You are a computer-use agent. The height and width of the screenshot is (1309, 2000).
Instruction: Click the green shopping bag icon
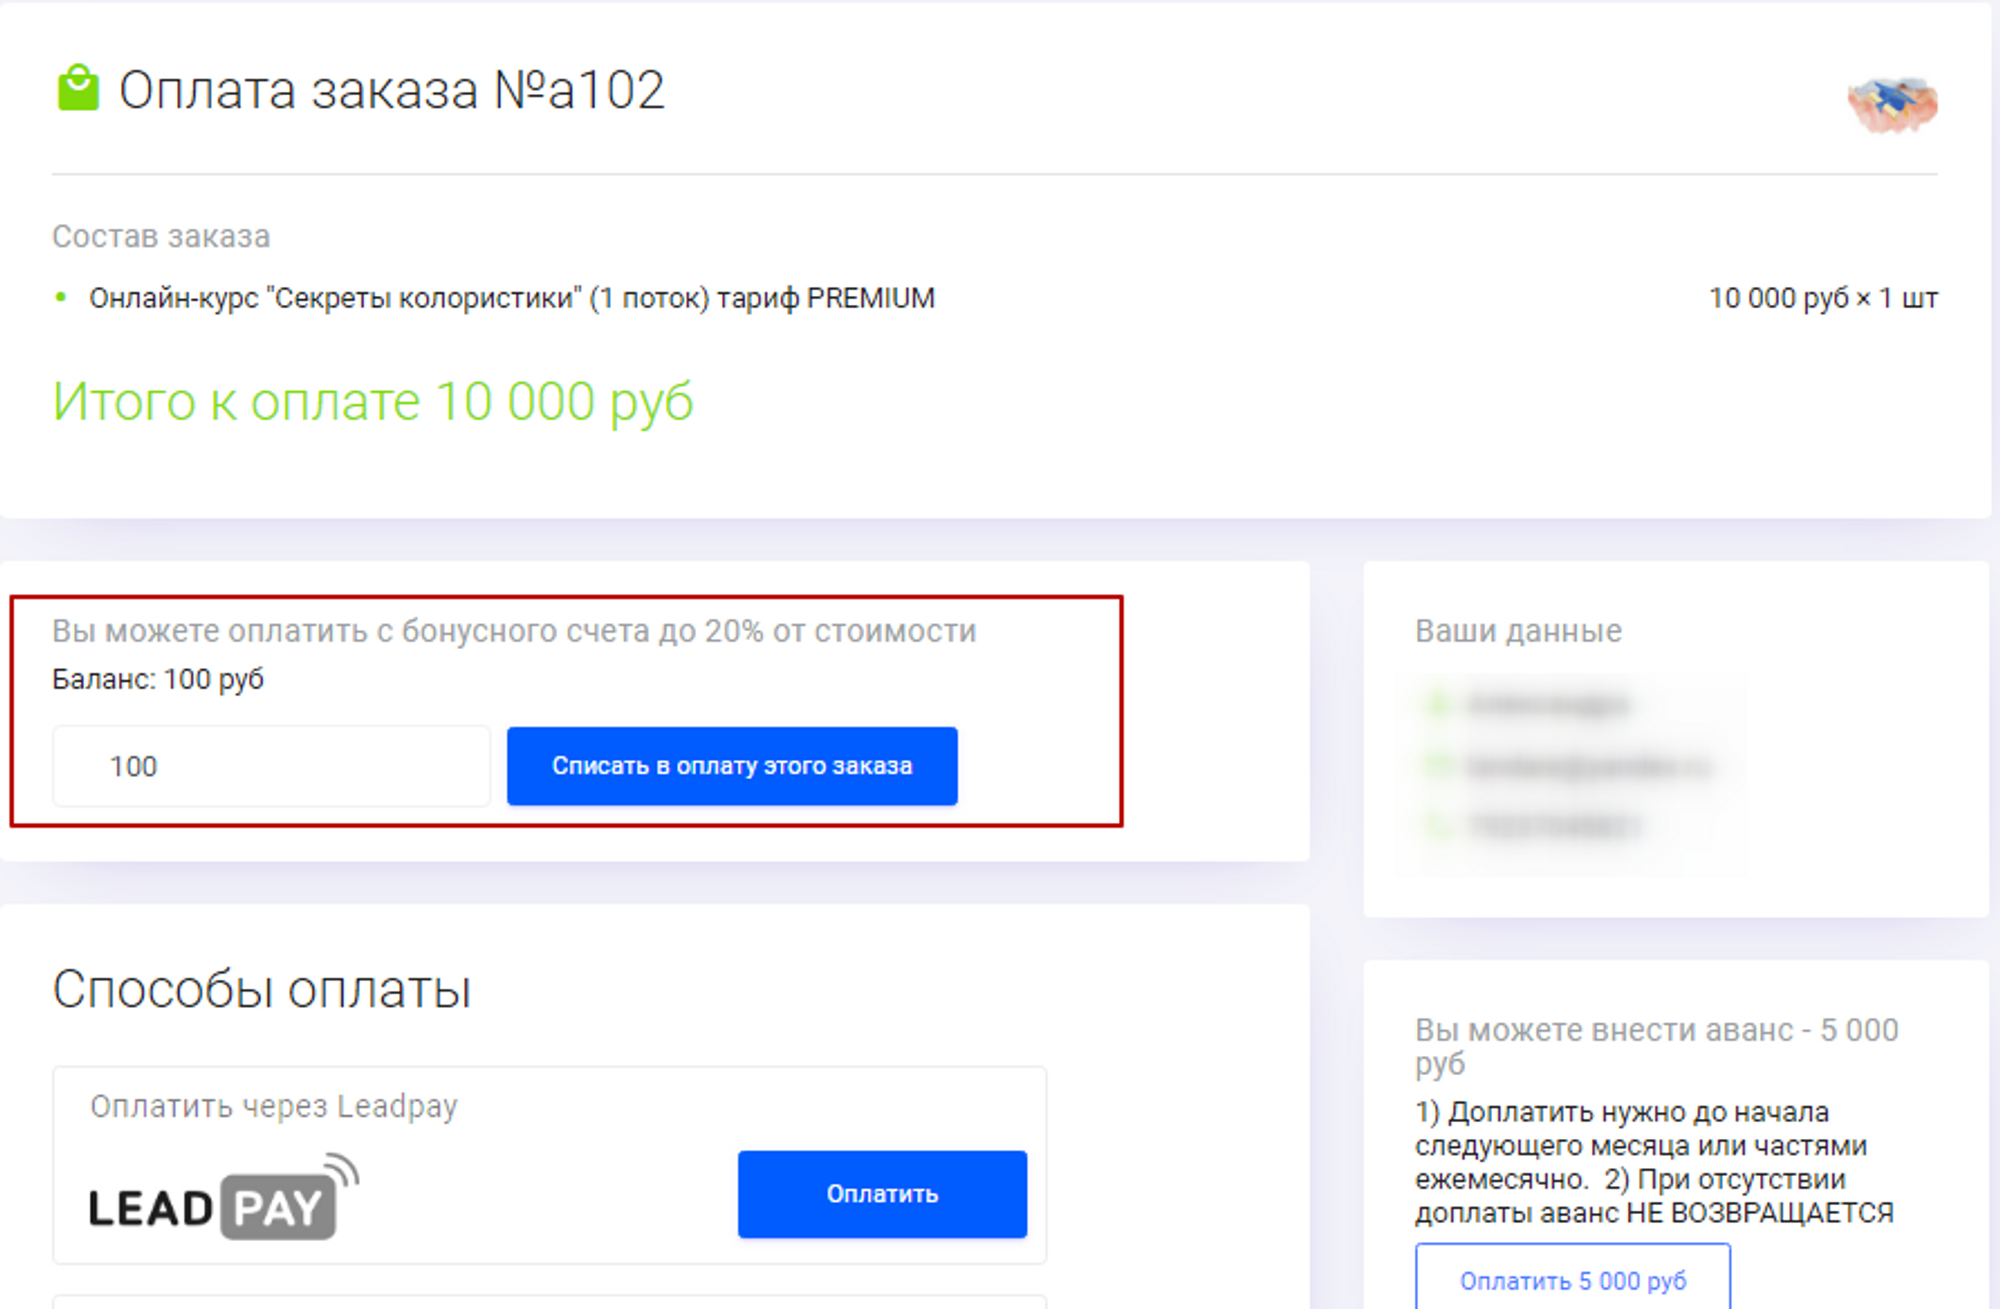pyautogui.click(x=78, y=88)
